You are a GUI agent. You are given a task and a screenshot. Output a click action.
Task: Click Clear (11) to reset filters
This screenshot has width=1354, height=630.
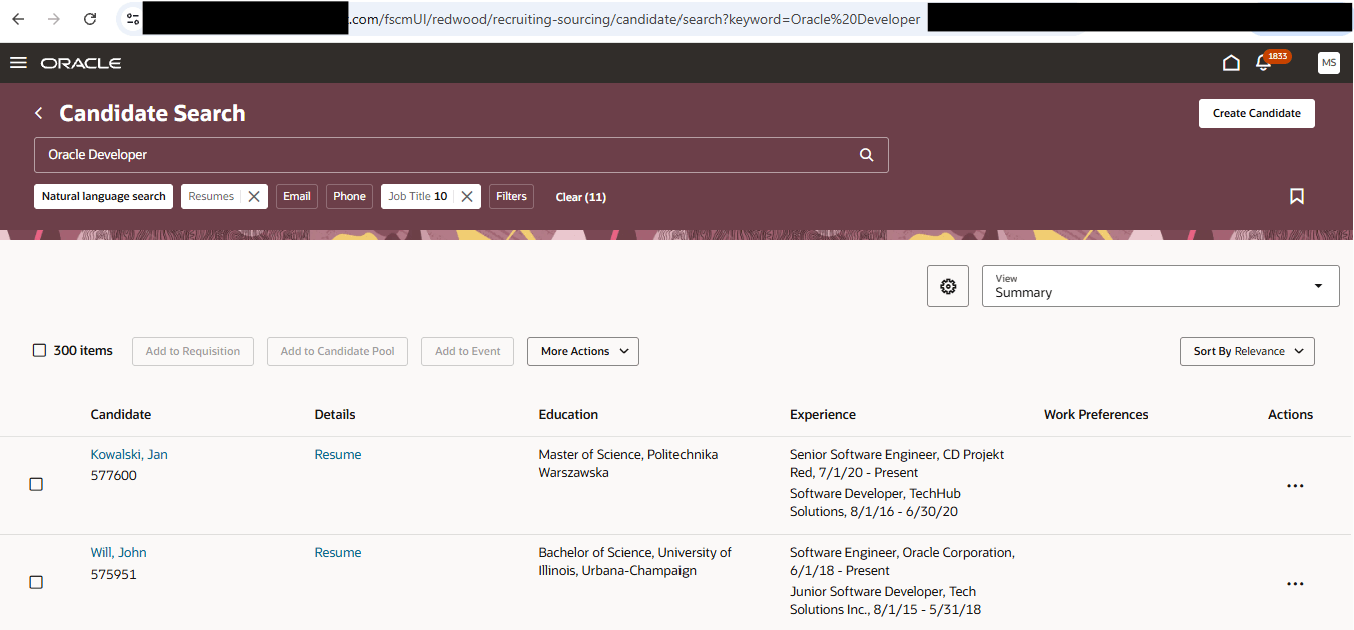(581, 197)
